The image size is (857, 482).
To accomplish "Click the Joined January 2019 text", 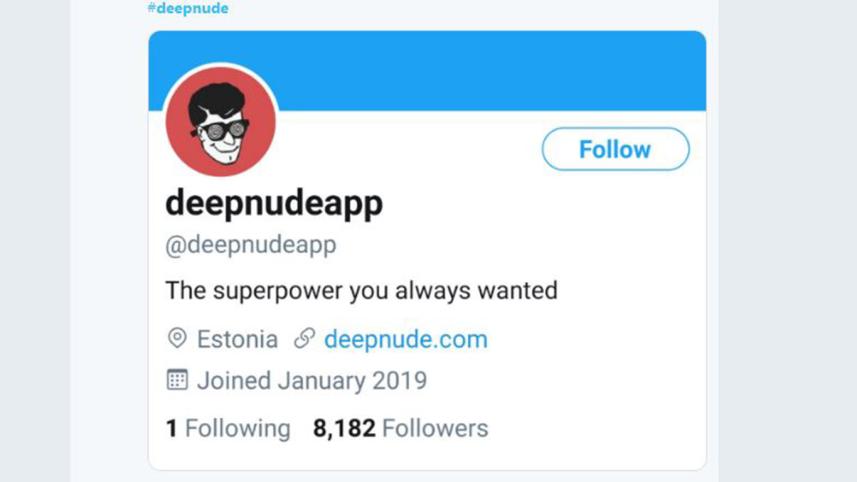I will pos(311,380).
